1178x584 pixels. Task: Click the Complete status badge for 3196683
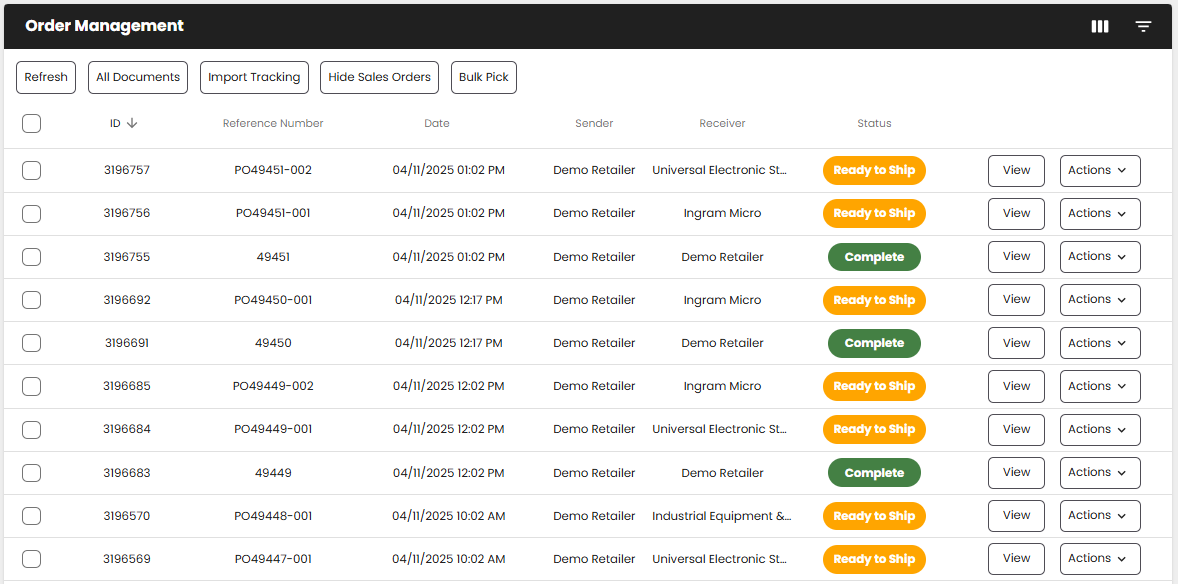[x=874, y=473]
